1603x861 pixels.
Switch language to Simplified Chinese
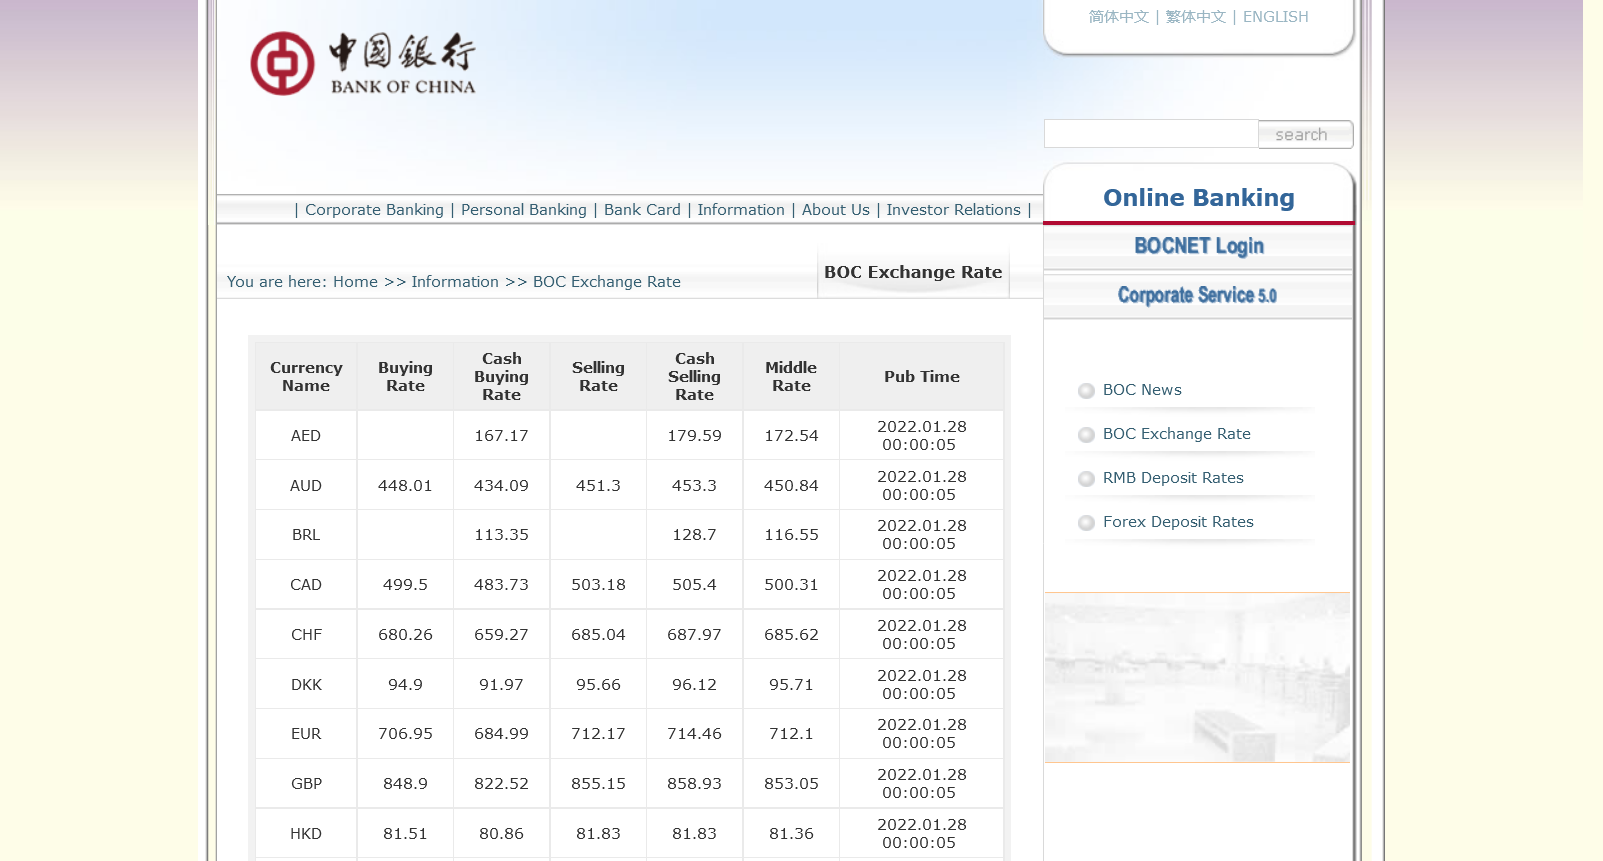tap(1118, 17)
